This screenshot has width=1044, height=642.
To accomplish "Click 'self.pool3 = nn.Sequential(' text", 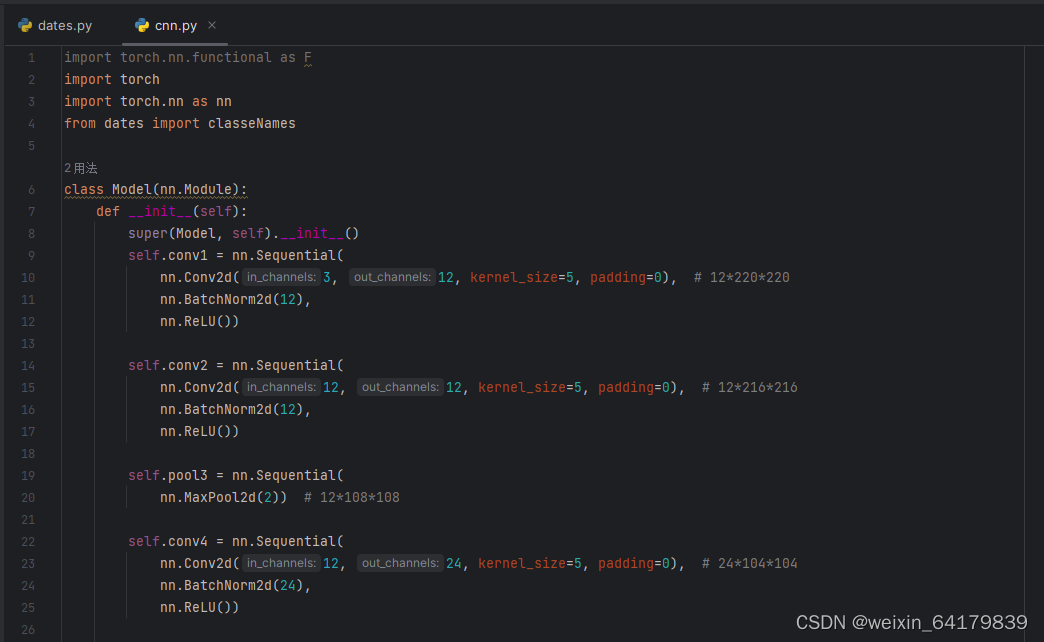I will tap(236, 475).
